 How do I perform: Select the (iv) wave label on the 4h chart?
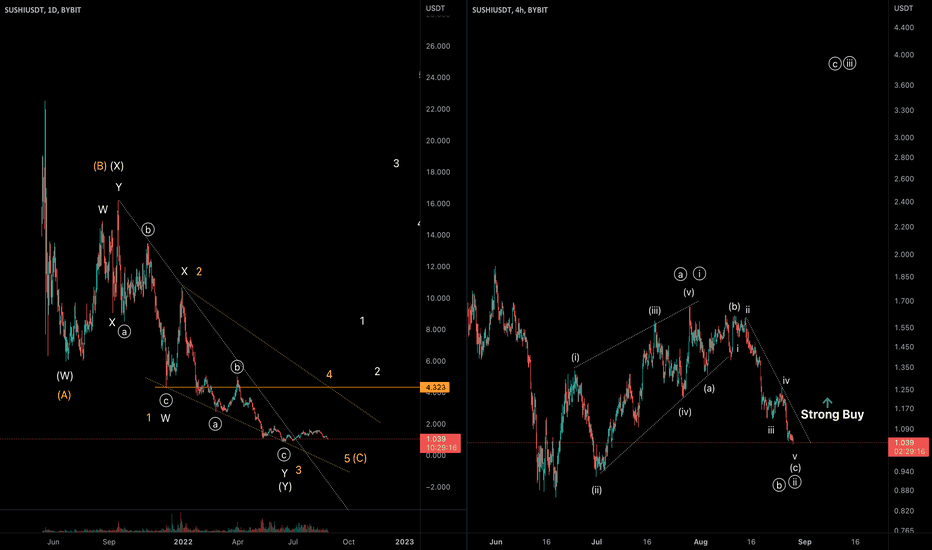(x=685, y=411)
